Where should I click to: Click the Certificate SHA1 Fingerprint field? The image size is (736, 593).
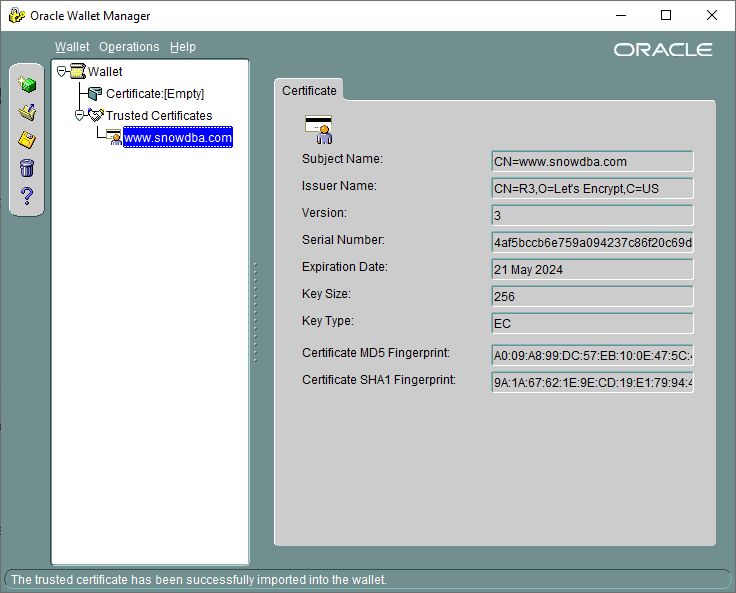tap(592, 382)
